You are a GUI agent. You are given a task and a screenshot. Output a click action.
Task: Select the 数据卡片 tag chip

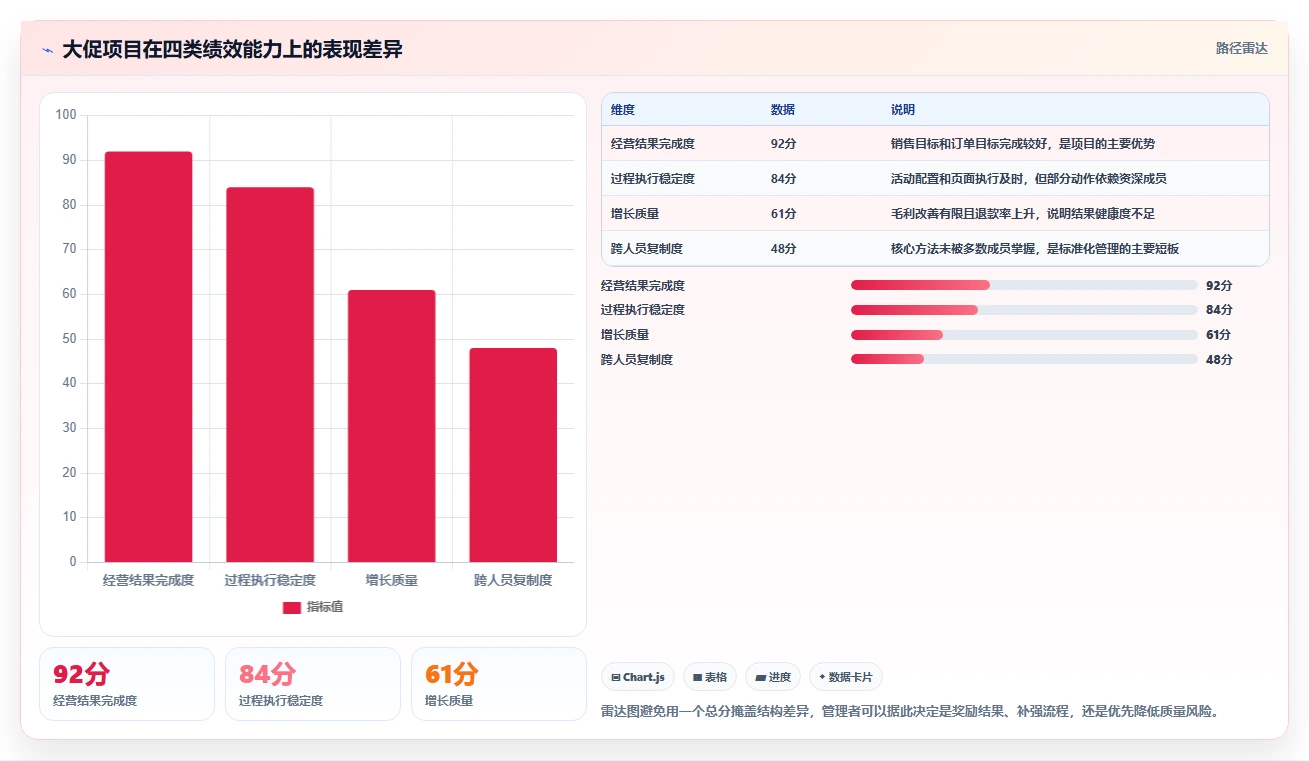(845, 677)
